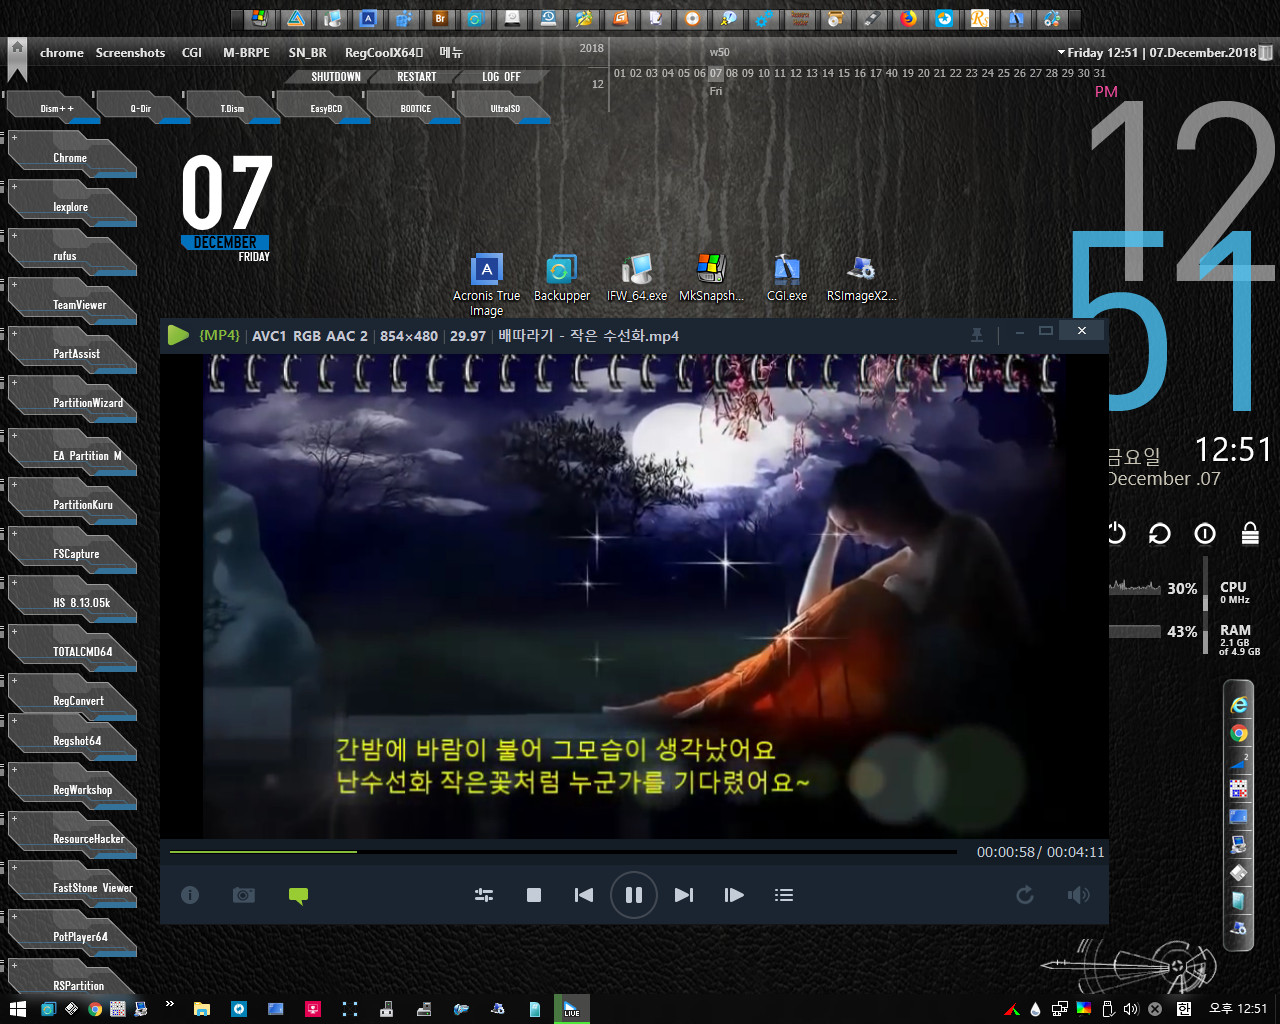Open the Screenshots menu item
This screenshot has width=1280, height=1024.
pos(130,53)
